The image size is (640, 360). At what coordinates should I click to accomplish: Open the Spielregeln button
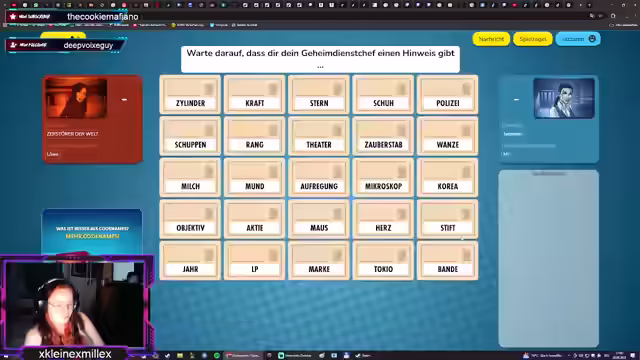click(x=533, y=39)
